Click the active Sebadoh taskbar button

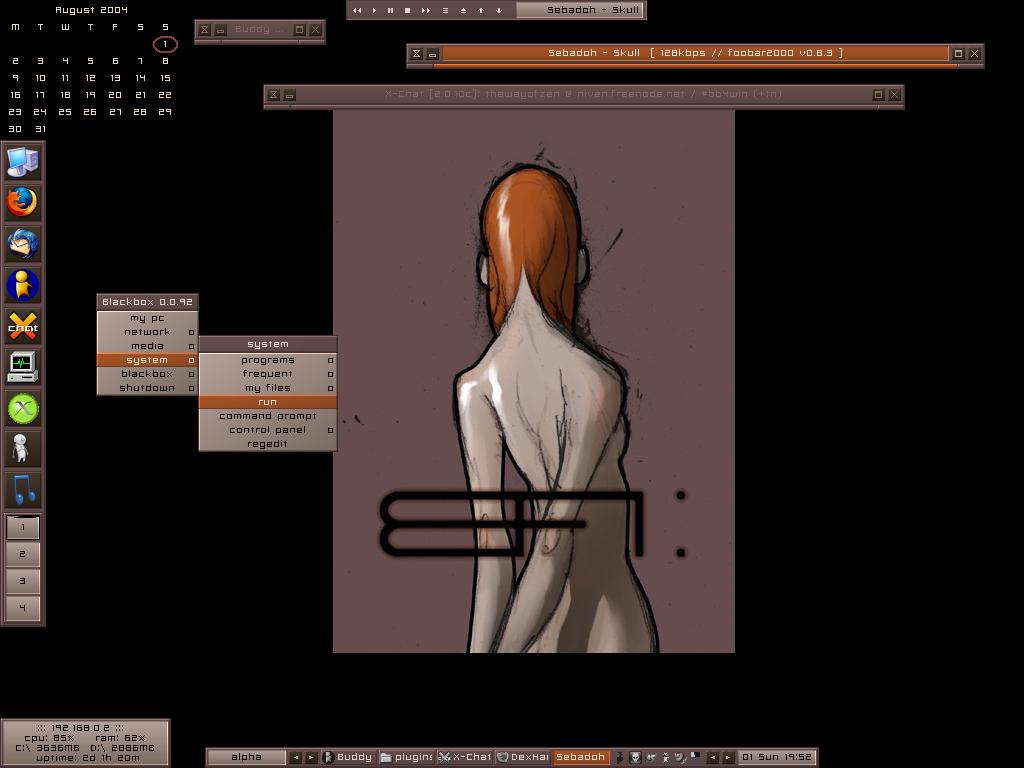coord(580,758)
